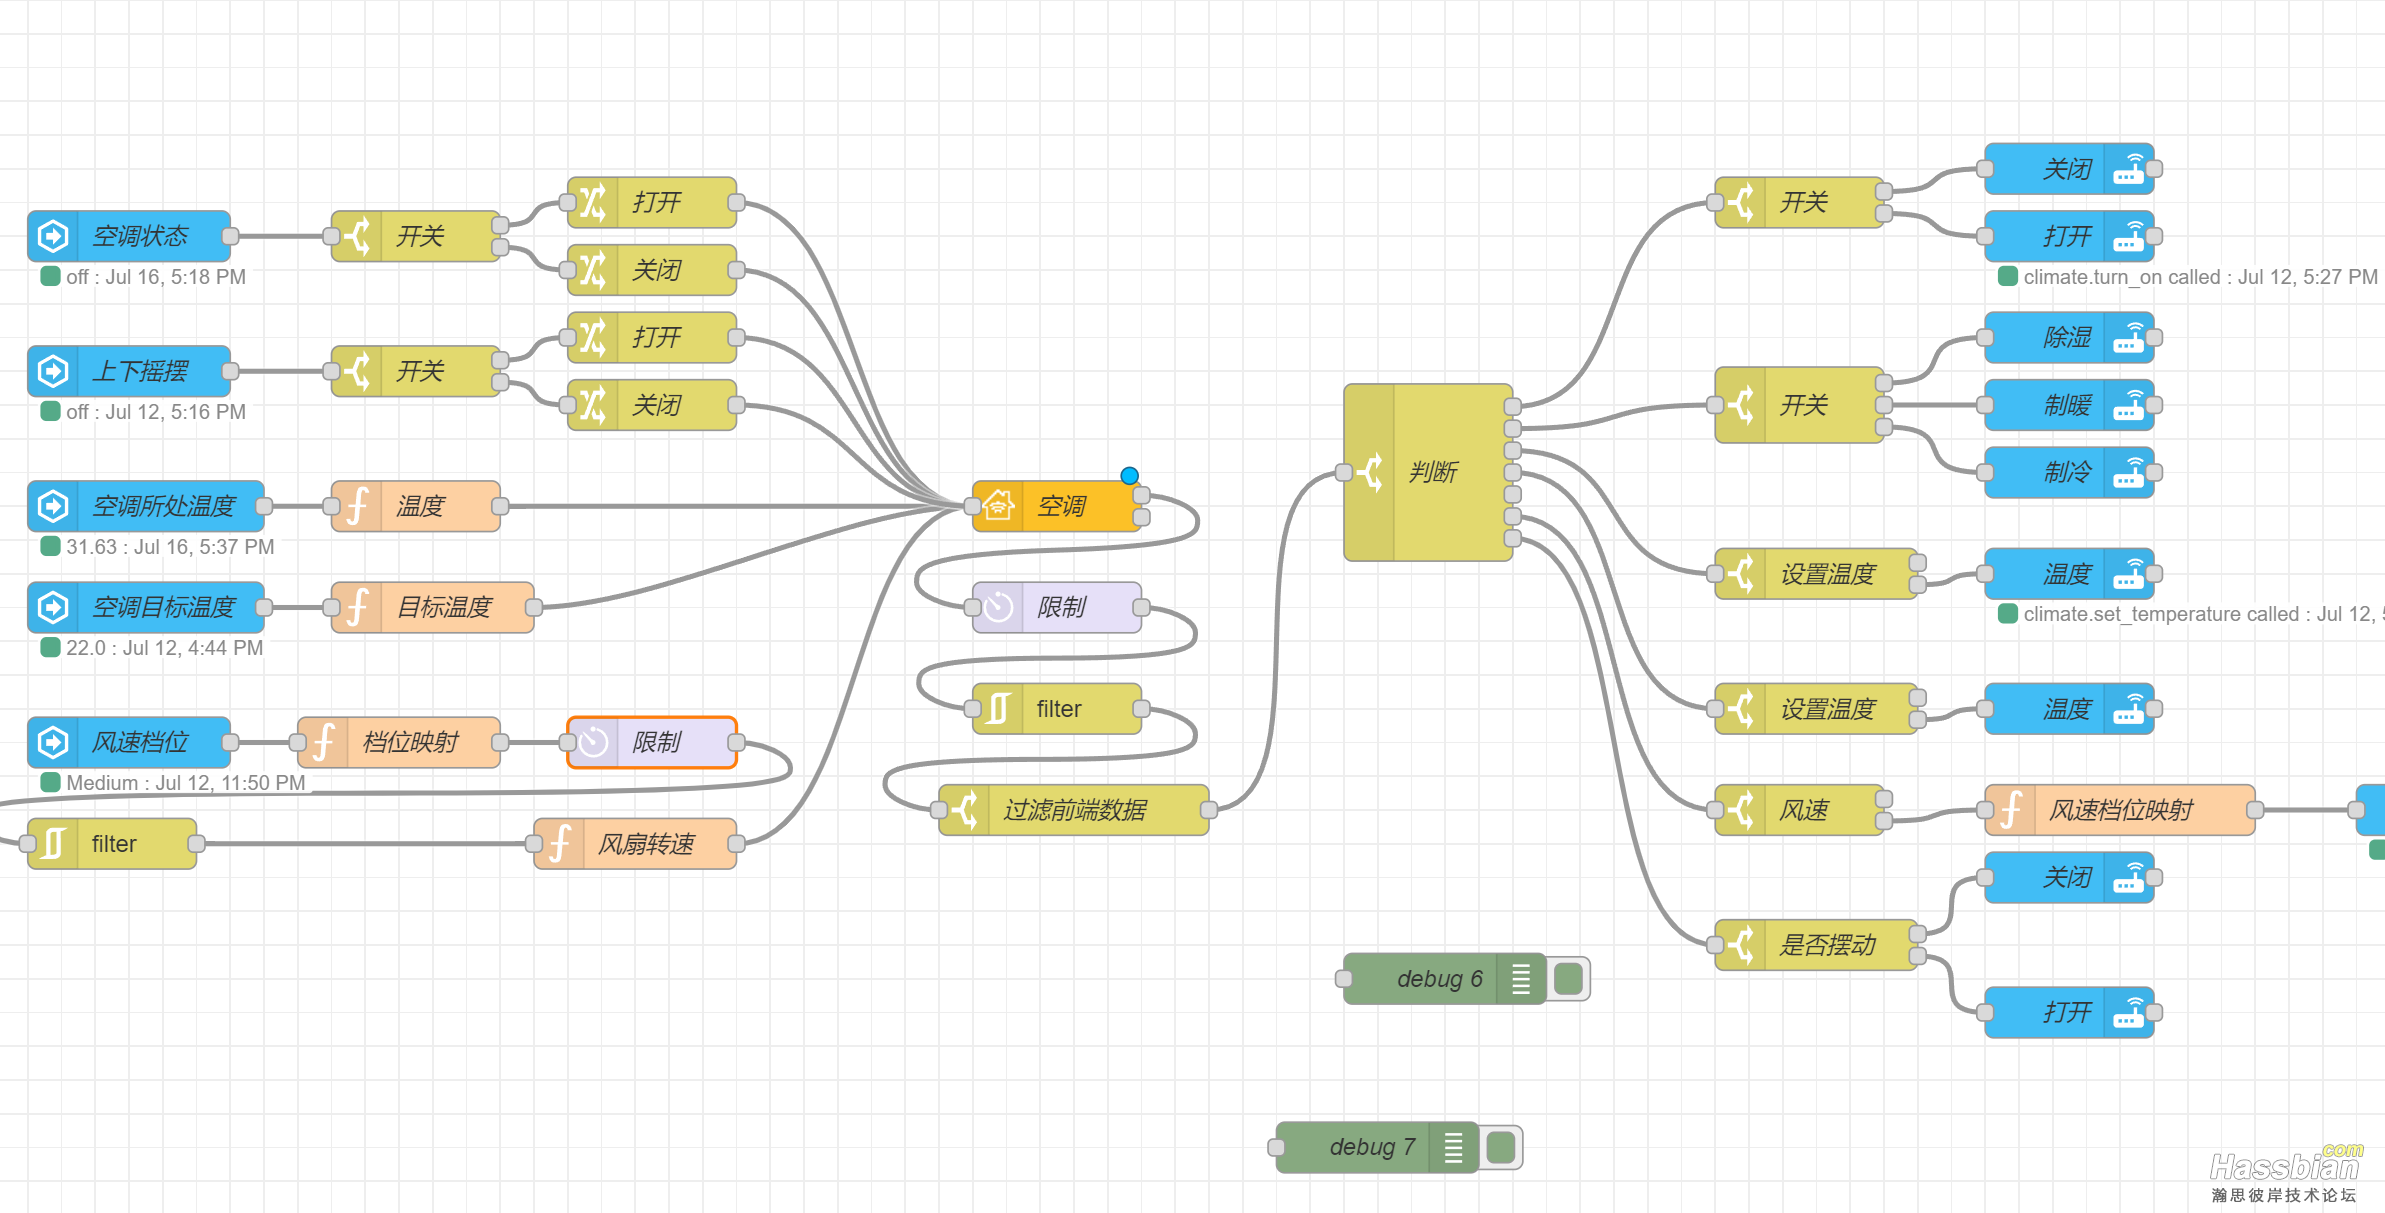This screenshot has height=1213, width=2385.
Task: Click the delay icon on the orange-outlined 限制 node
Action: tap(593, 742)
